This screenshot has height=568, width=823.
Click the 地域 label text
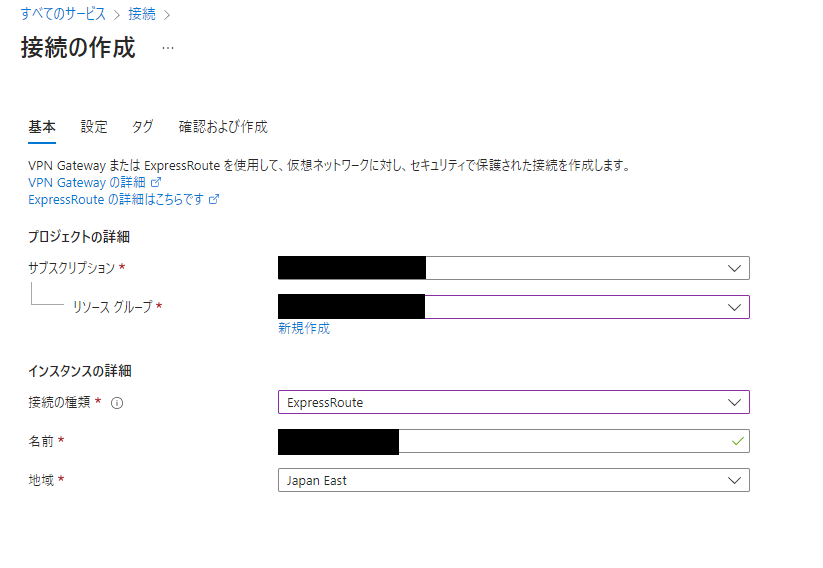pos(41,480)
